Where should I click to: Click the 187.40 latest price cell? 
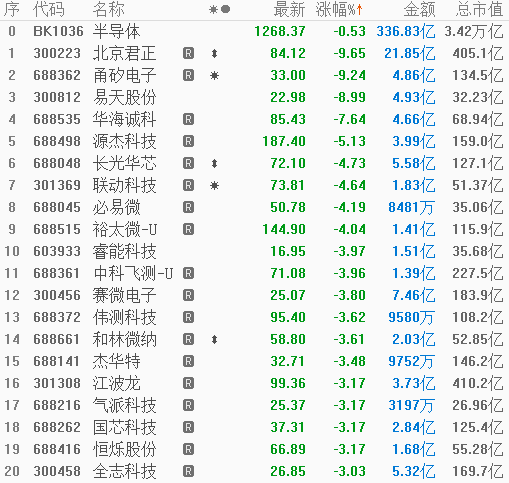[284, 141]
